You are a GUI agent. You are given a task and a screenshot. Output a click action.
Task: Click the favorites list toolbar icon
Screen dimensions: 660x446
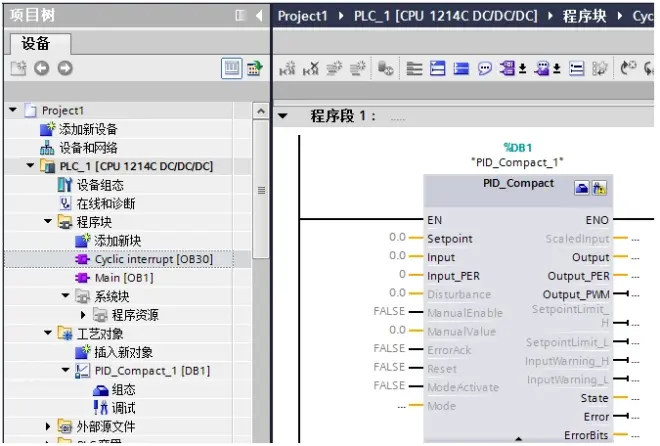pos(577,68)
